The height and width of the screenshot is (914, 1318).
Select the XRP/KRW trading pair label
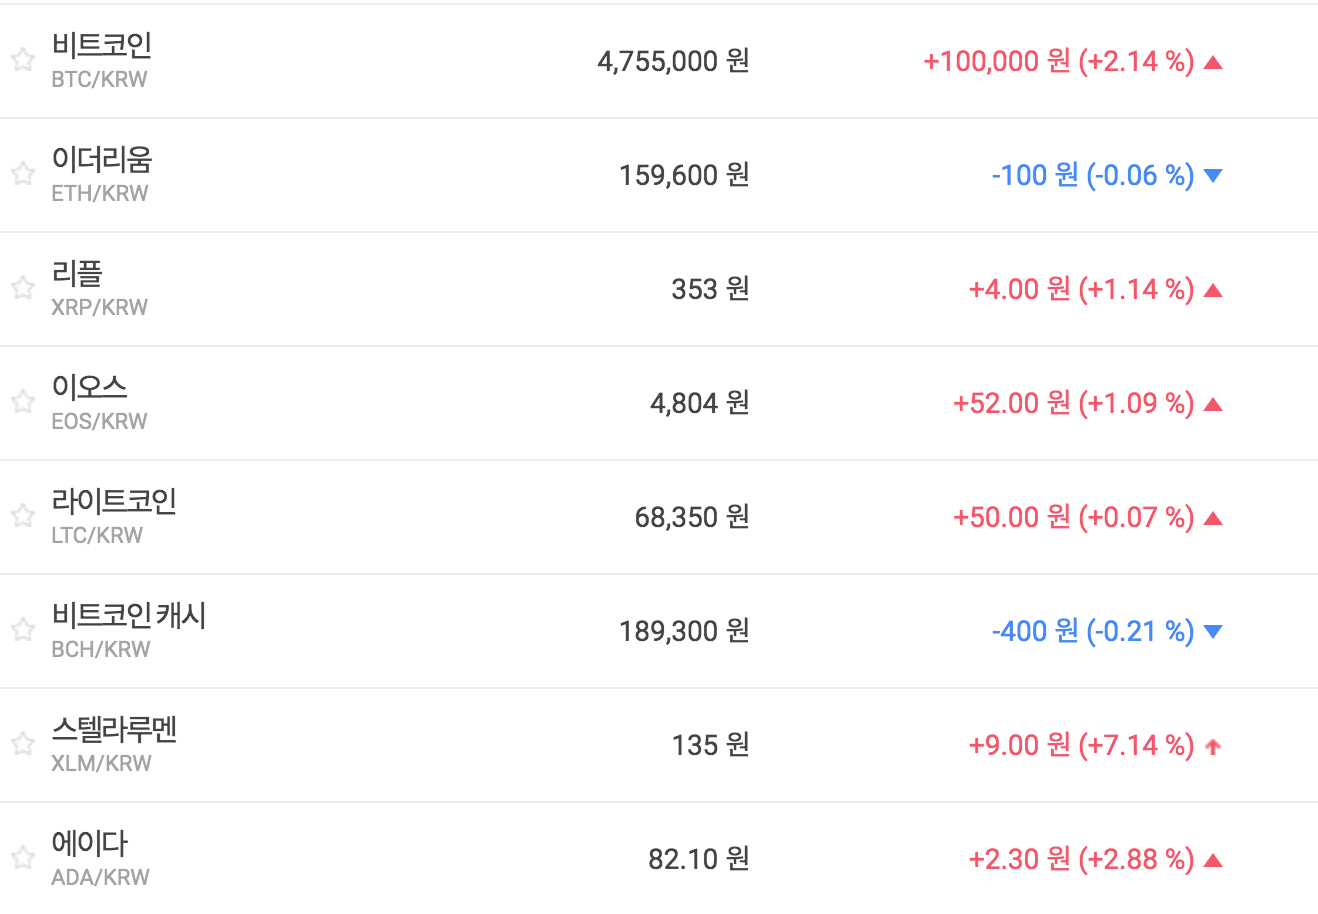click(99, 308)
